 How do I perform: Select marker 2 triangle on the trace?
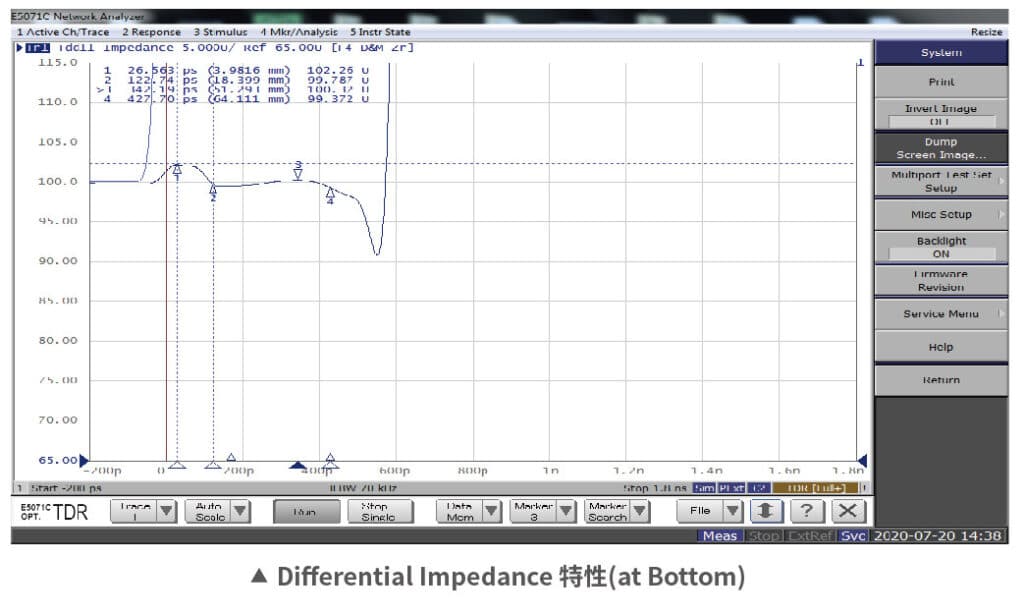212,189
